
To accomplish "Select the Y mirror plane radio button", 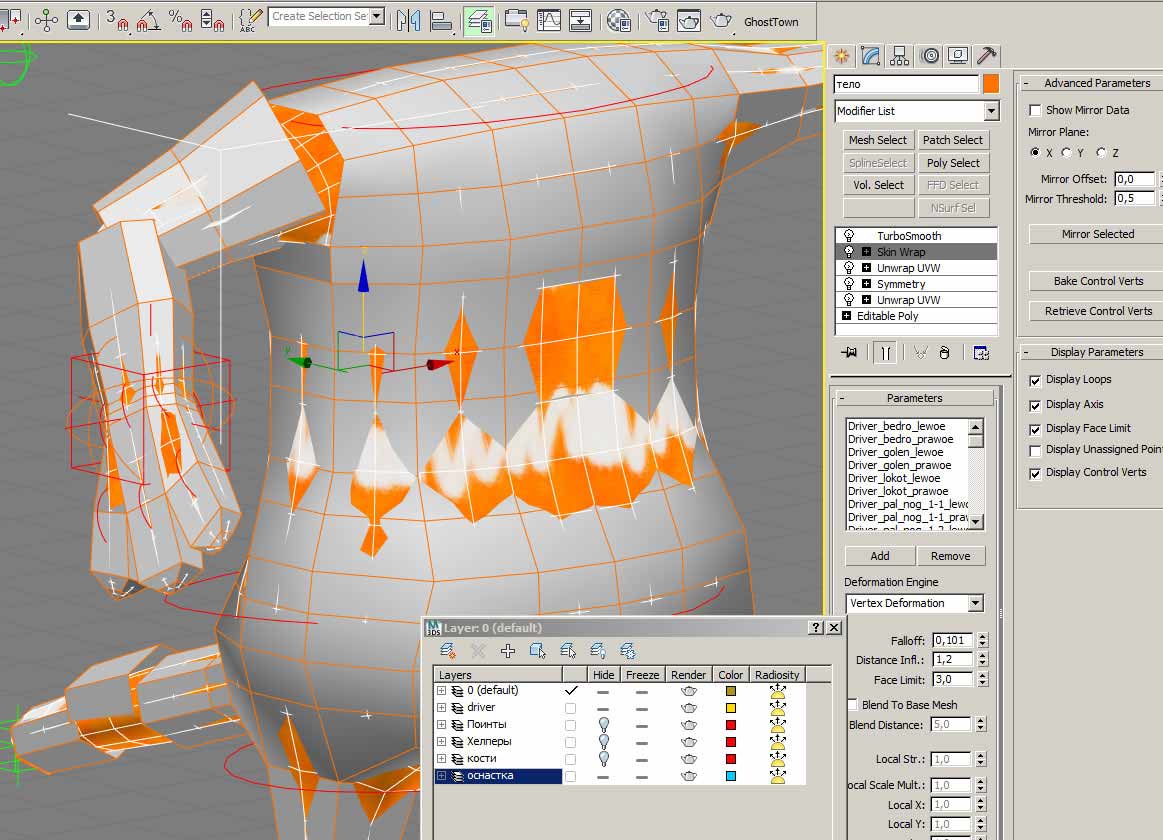I will tap(1067, 153).
